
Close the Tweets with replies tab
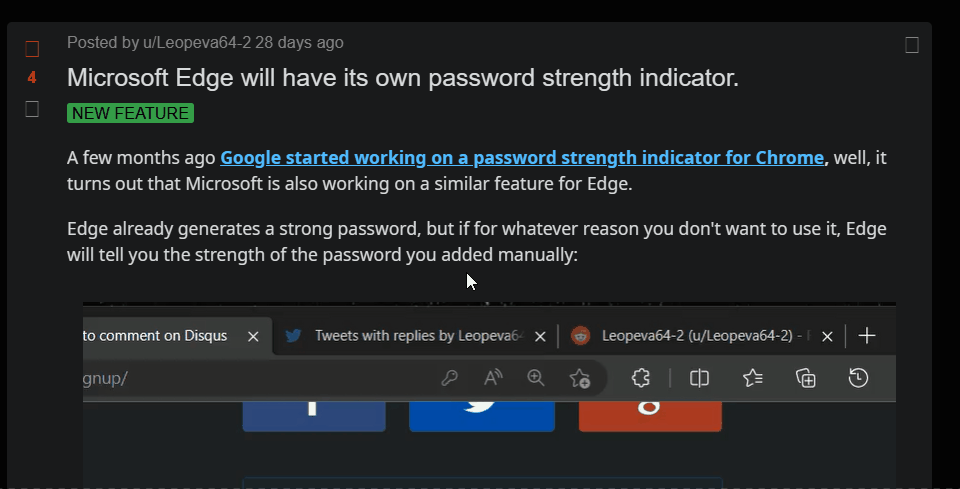(x=540, y=336)
